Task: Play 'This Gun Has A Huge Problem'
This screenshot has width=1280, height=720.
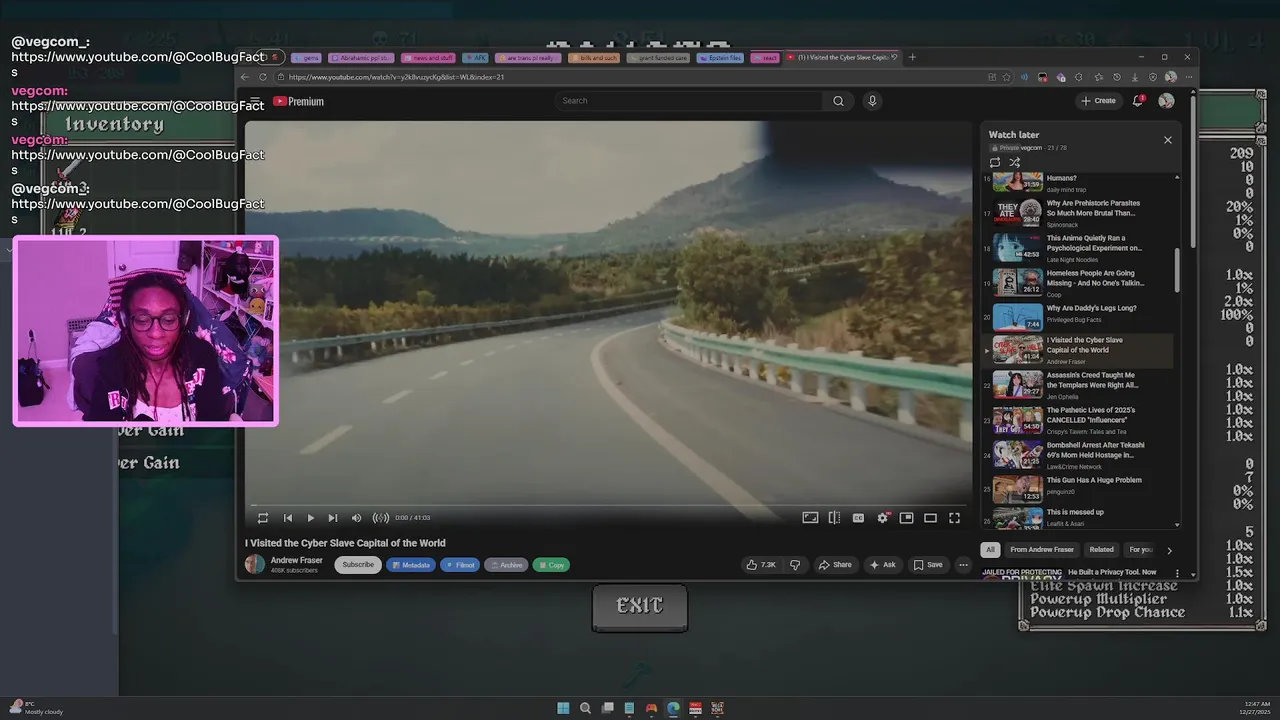Action: (1078, 490)
